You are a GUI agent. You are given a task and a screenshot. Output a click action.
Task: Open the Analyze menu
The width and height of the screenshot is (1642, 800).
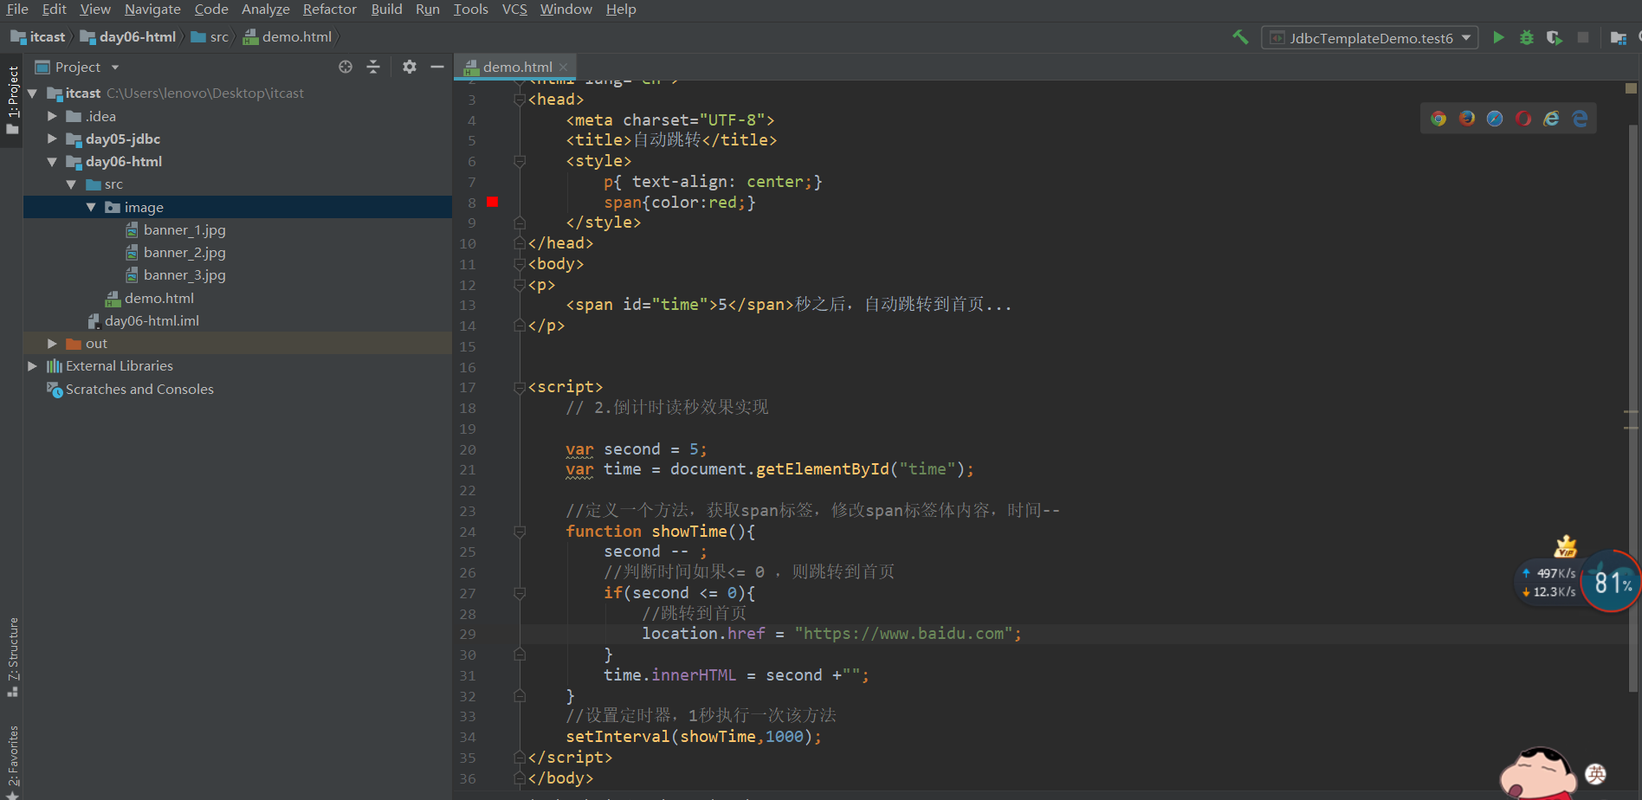(265, 9)
